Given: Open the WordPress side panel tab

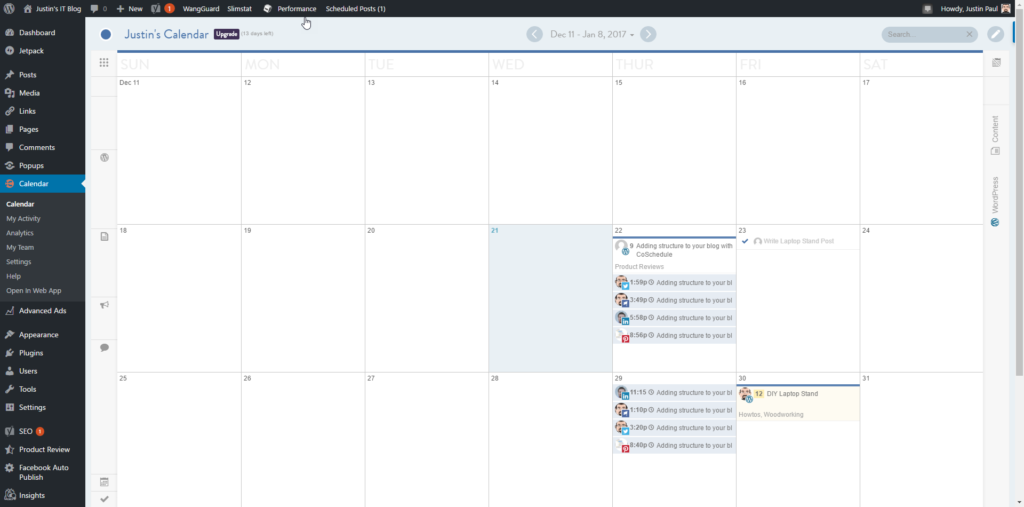Looking at the screenshot, I should point(995,201).
